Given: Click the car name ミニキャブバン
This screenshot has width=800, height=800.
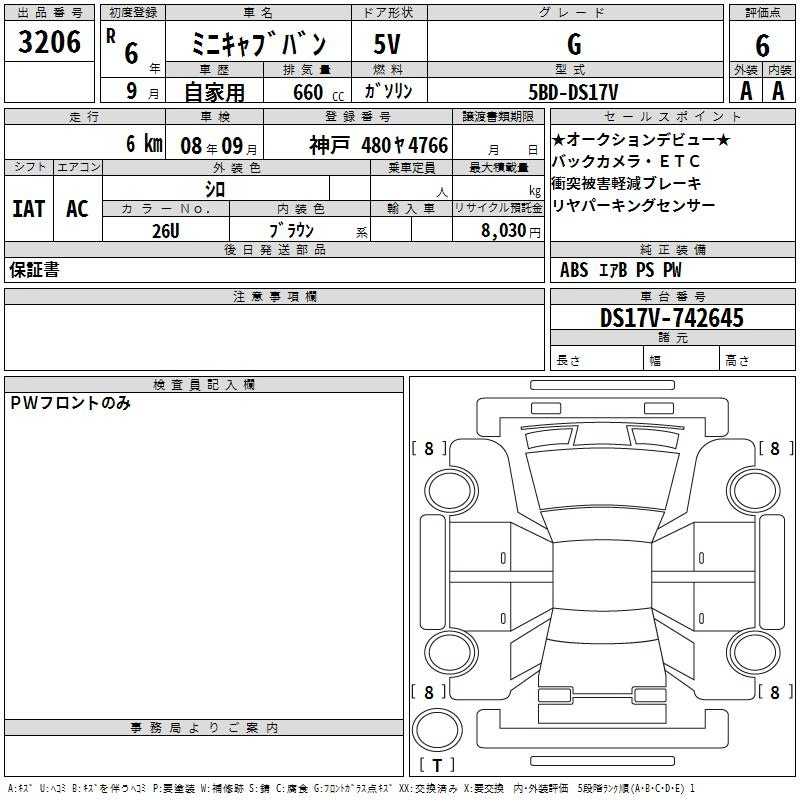Looking at the screenshot, I should (258, 44).
